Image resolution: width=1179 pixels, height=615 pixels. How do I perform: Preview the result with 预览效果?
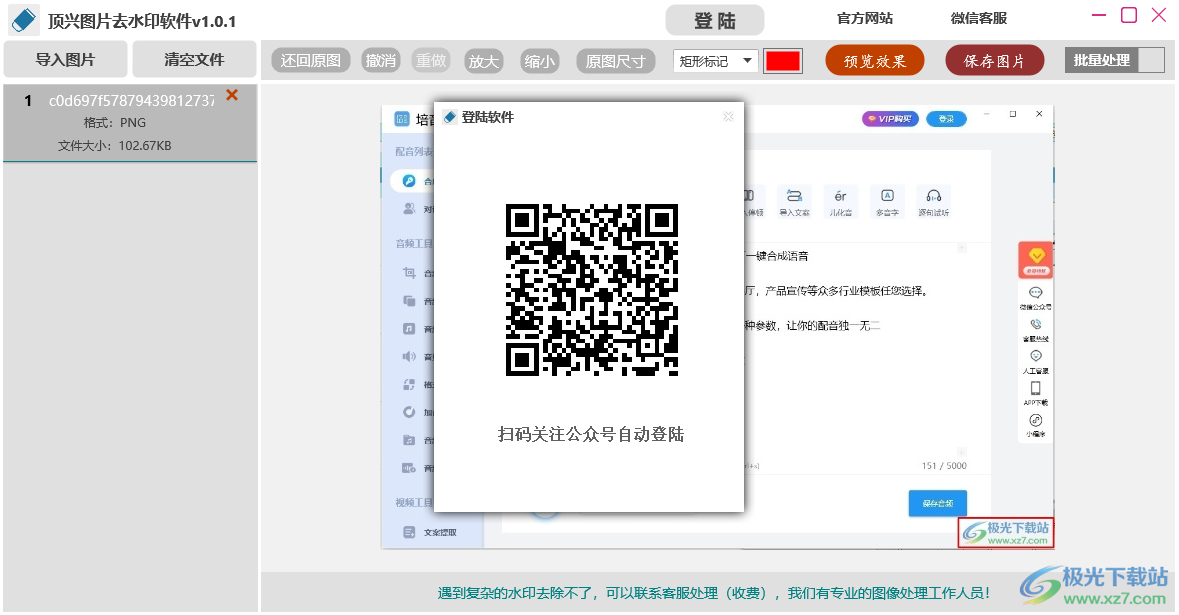(874, 61)
